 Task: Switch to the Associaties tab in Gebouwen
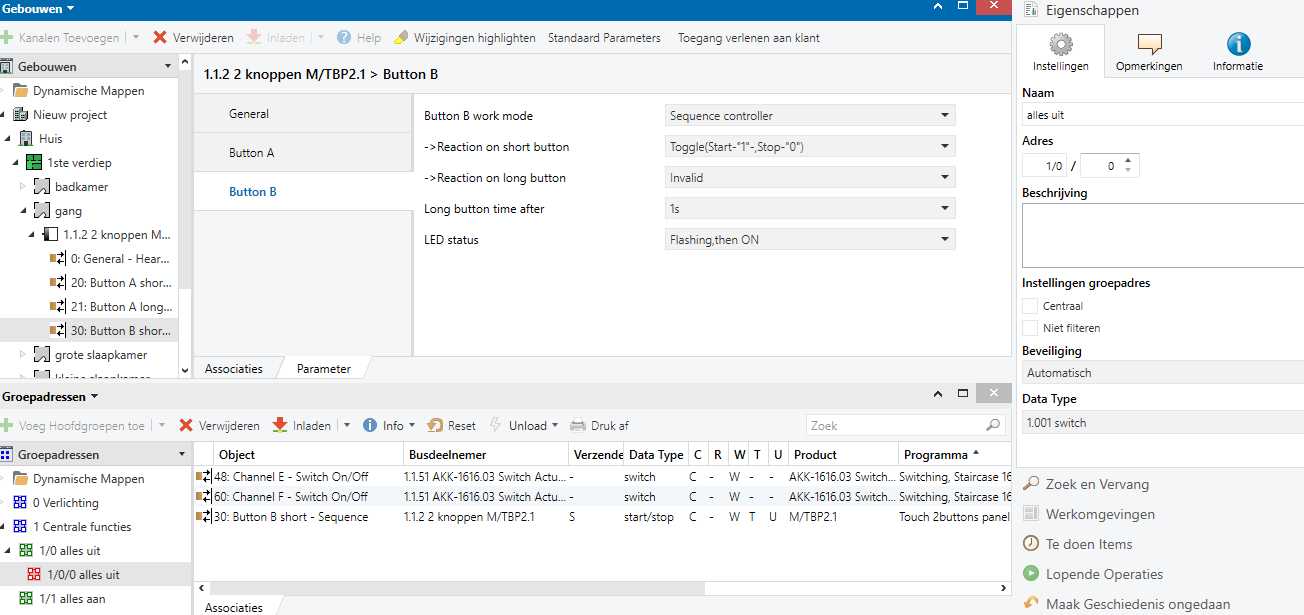(x=234, y=369)
